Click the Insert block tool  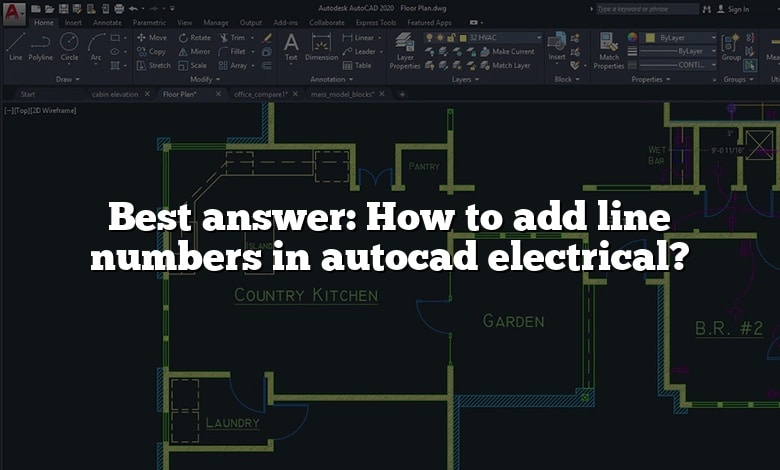click(x=557, y=46)
